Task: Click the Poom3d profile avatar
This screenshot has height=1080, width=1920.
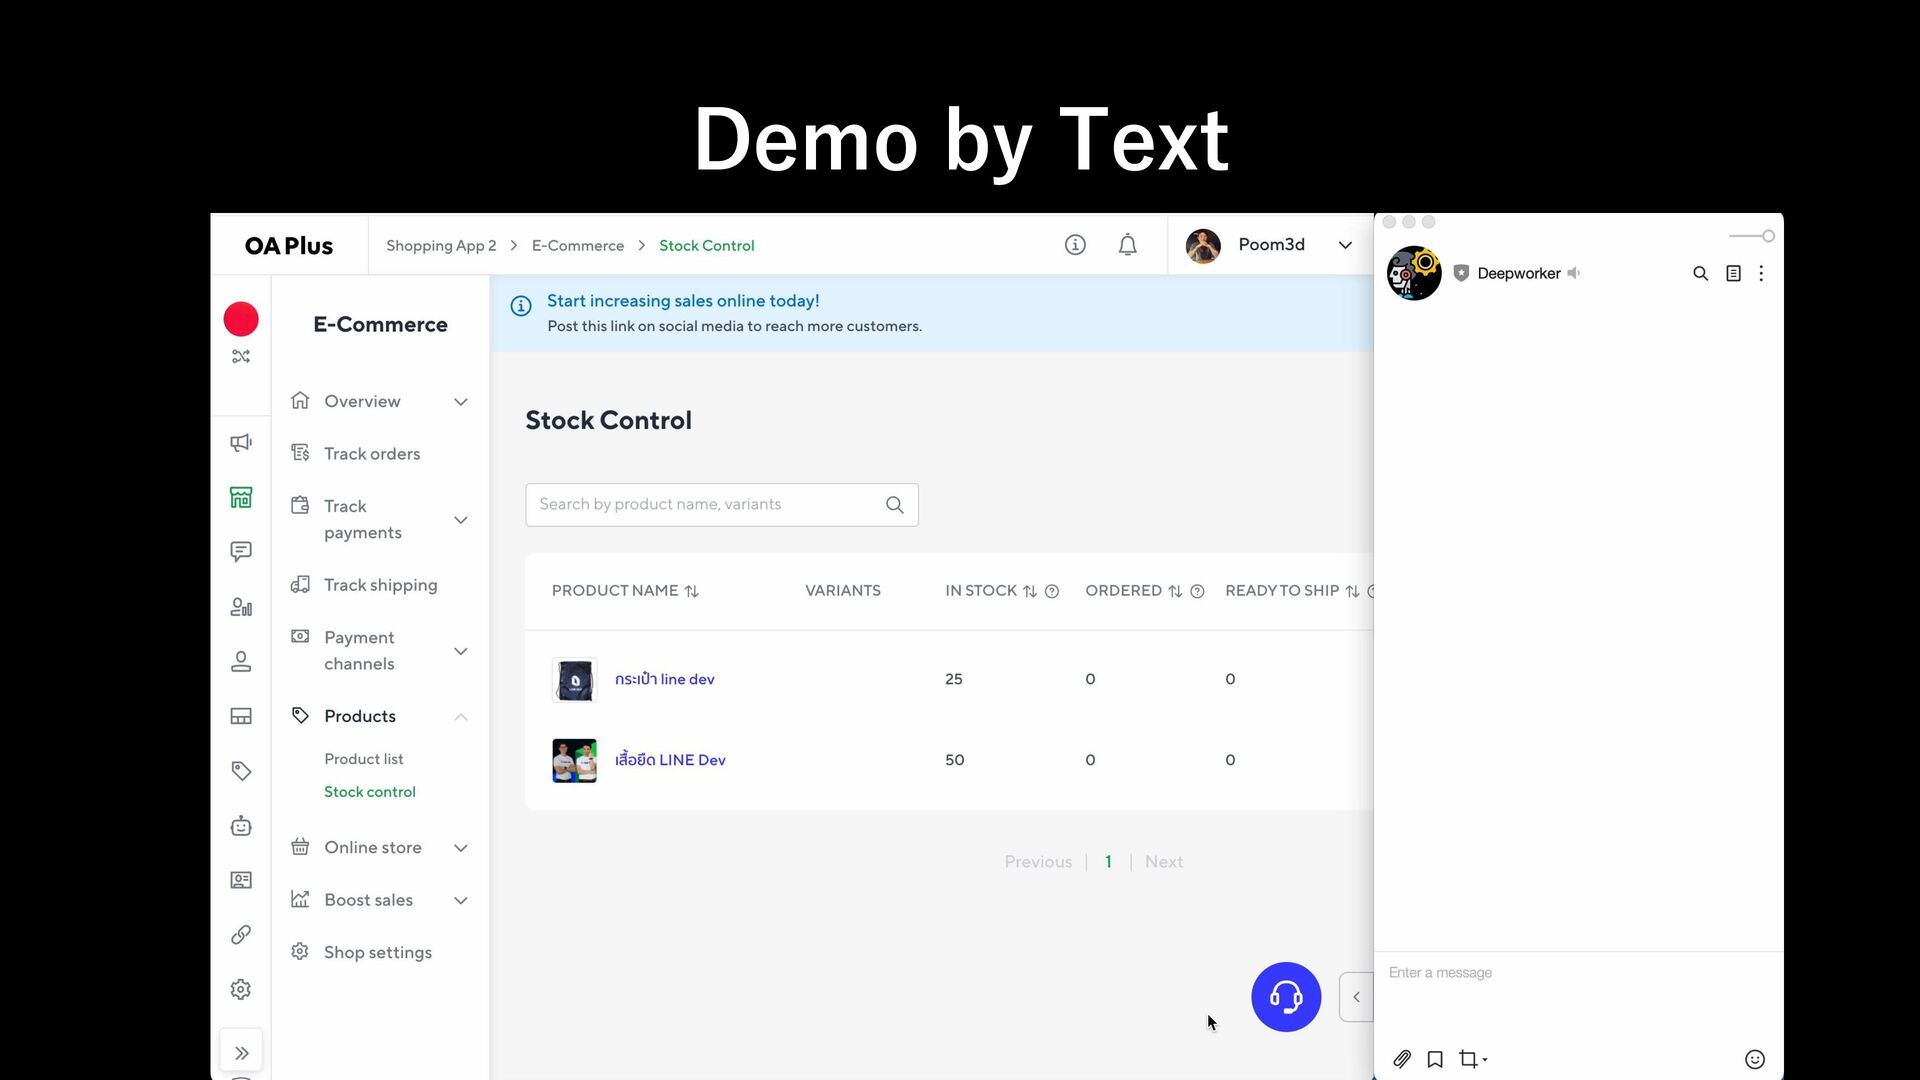Action: click(x=1203, y=245)
